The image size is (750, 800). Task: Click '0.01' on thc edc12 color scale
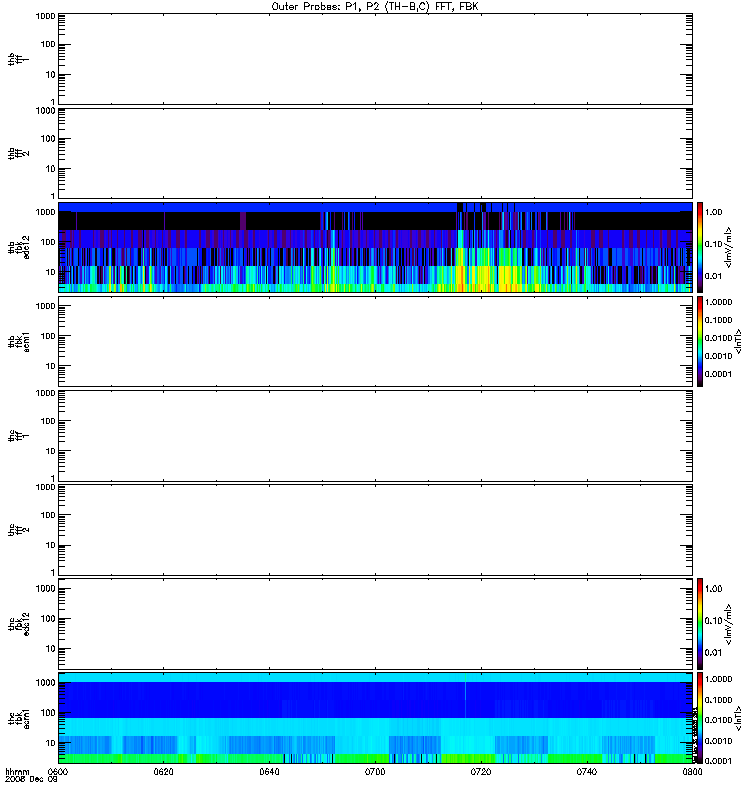click(x=713, y=653)
